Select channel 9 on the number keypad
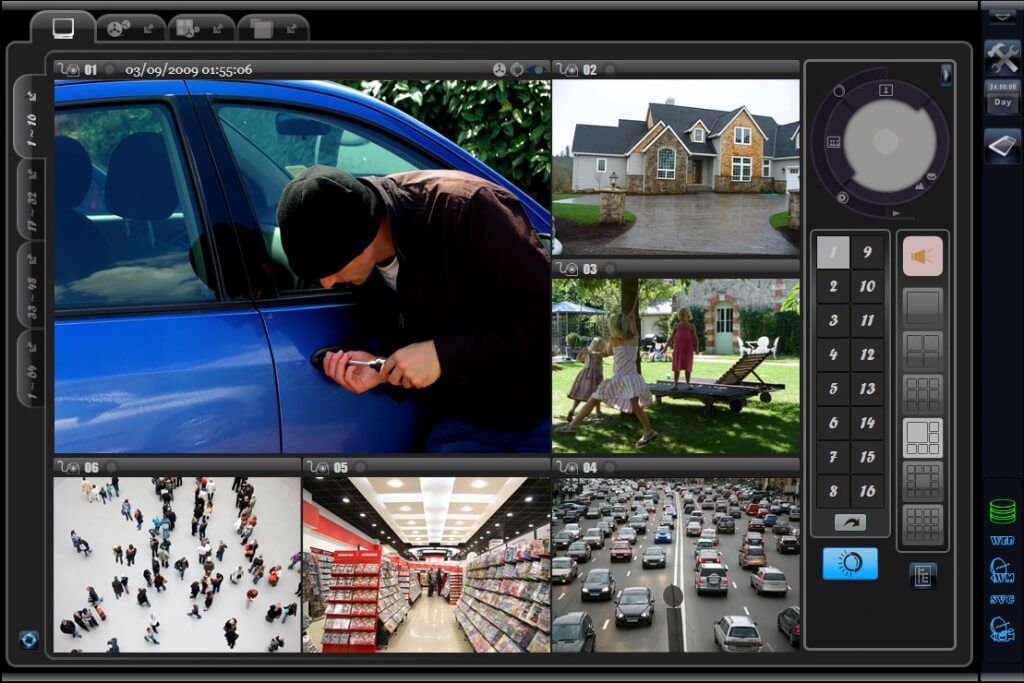 pyautogui.click(x=866, y=252)
